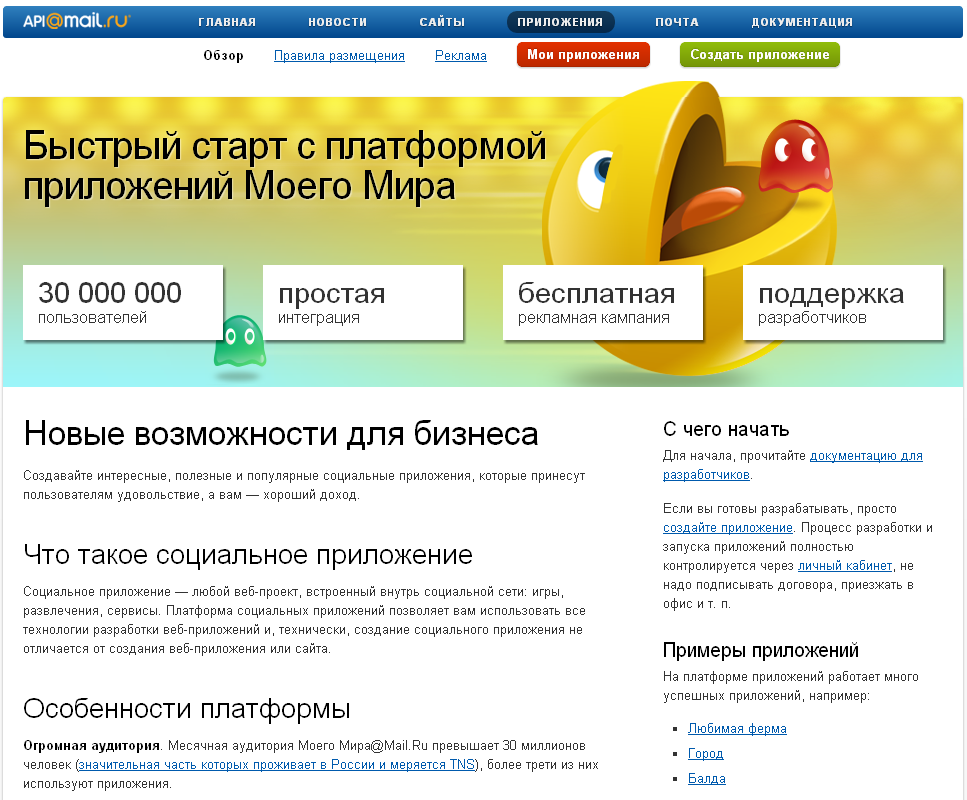Click the Мои приложения red button

pyautogui.click(x=583, y=55)
